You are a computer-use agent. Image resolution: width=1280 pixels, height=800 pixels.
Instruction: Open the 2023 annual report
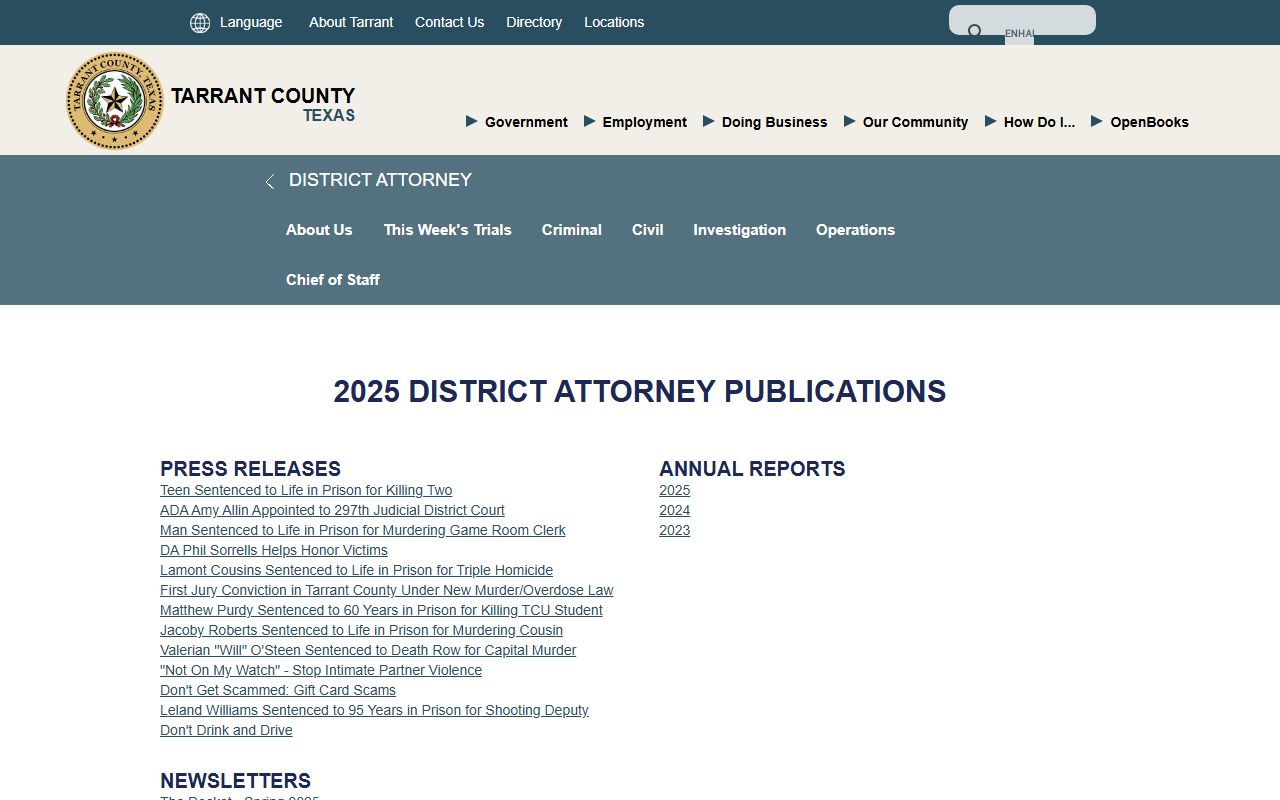(674, 530)
